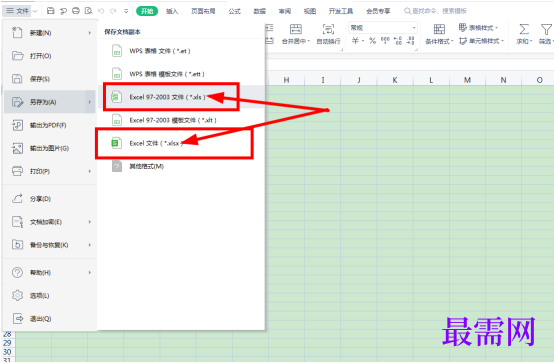Expand the 合并居中 dropdown arrow
The image size is (554, 363).
click(x=308, y=41)
